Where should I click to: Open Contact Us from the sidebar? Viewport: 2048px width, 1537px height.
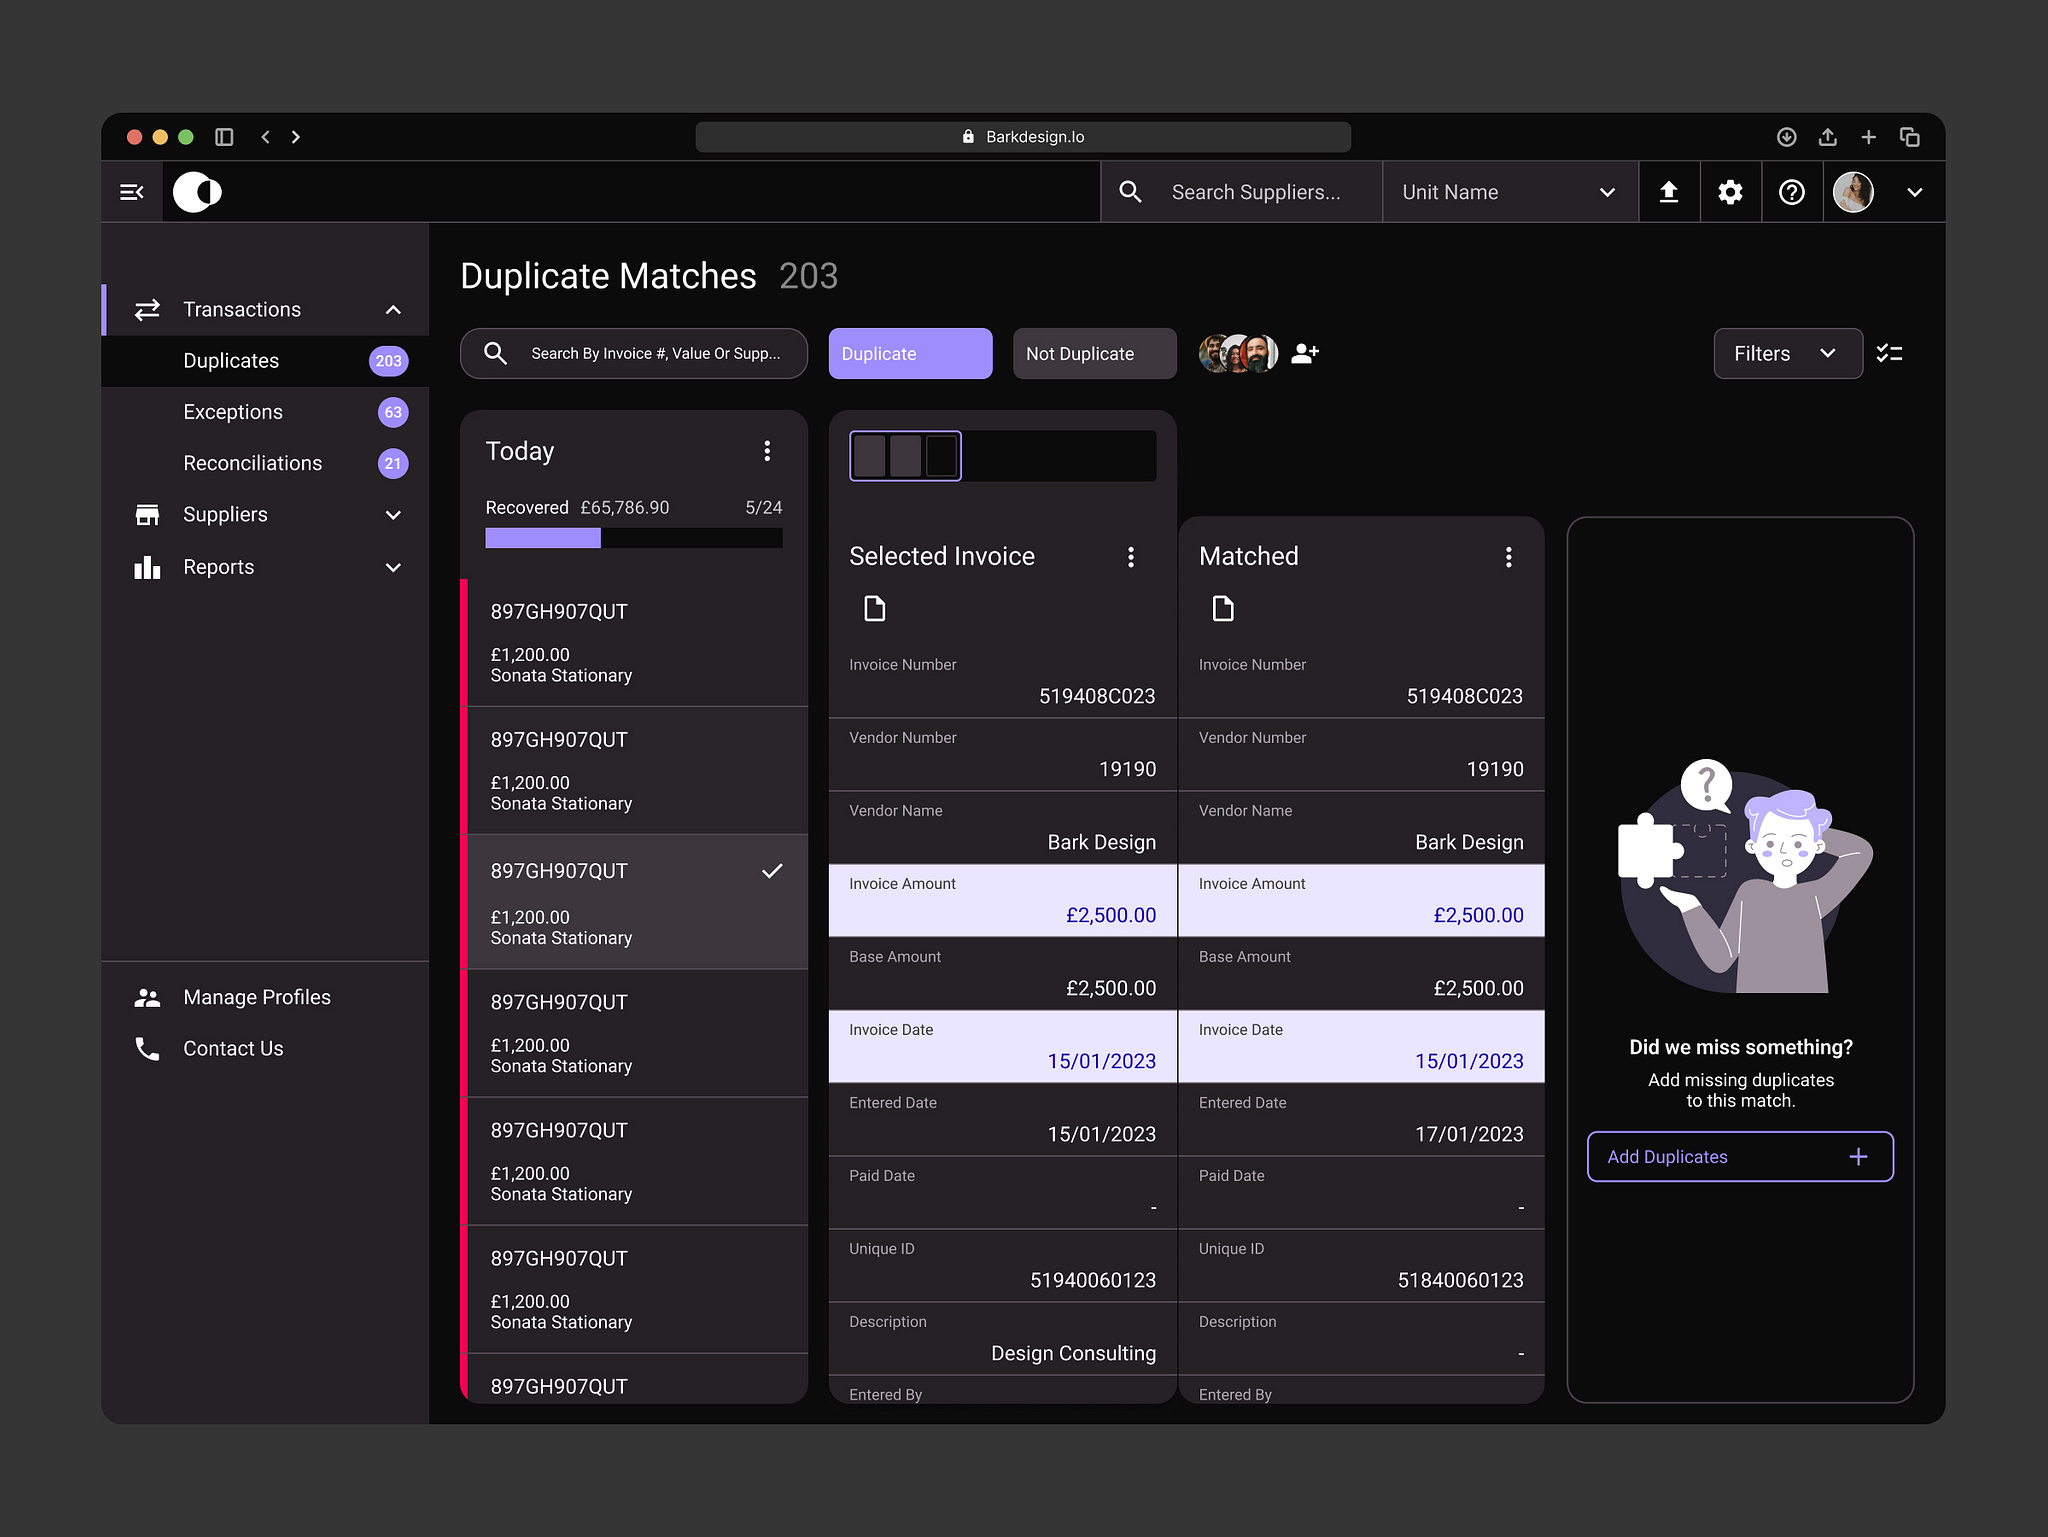(232, 1048)
